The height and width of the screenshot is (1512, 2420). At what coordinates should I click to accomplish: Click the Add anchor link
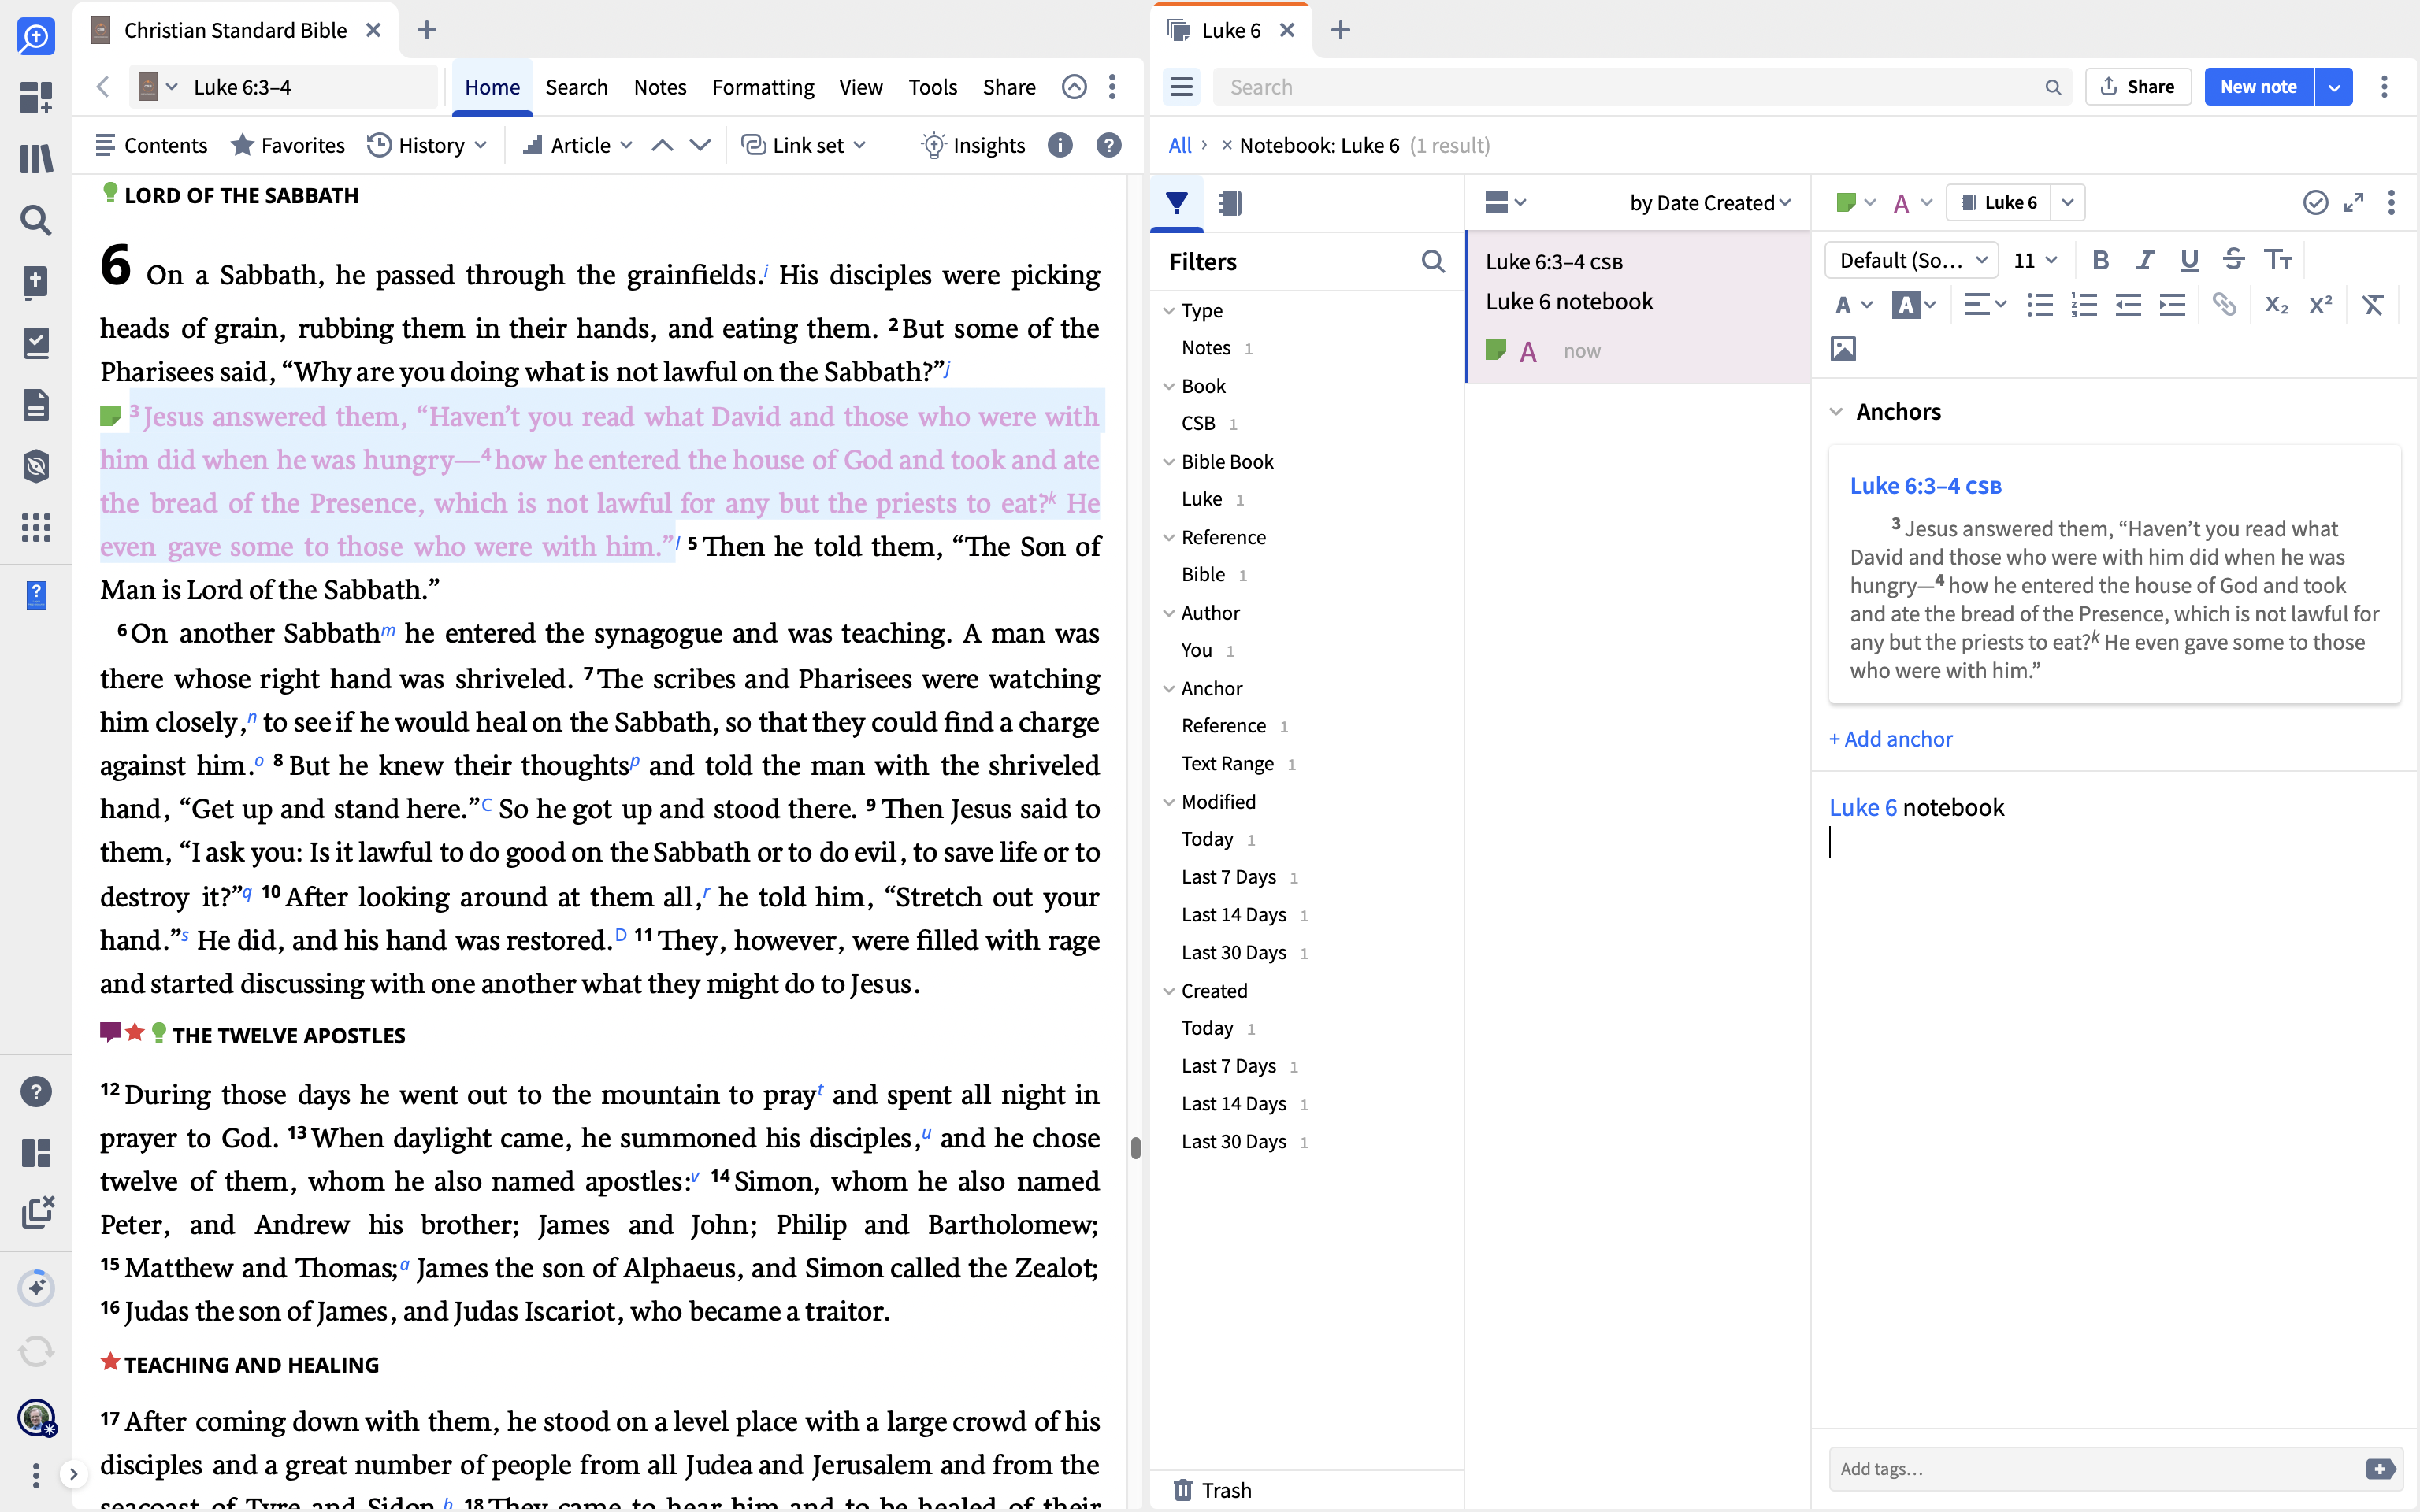click(1890, 739)
